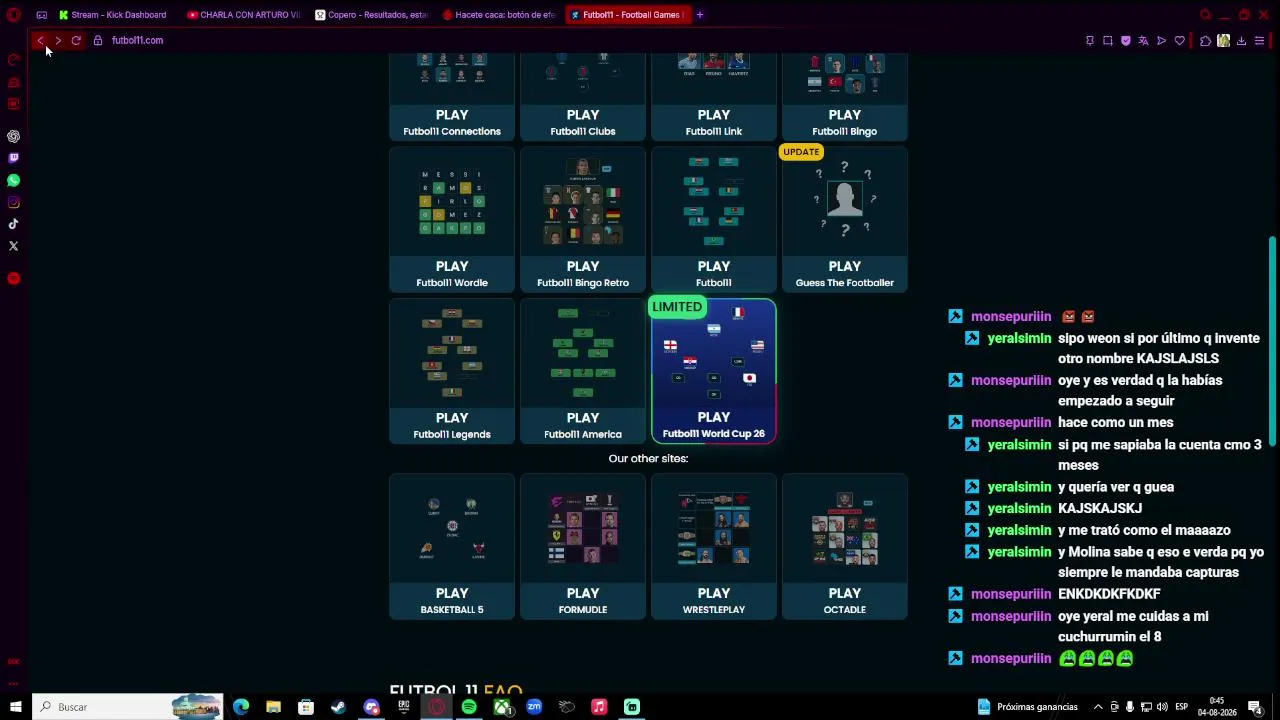Click the Windows taskbar search box
This screenshot has width=1280, height=720.
[127, 707]
